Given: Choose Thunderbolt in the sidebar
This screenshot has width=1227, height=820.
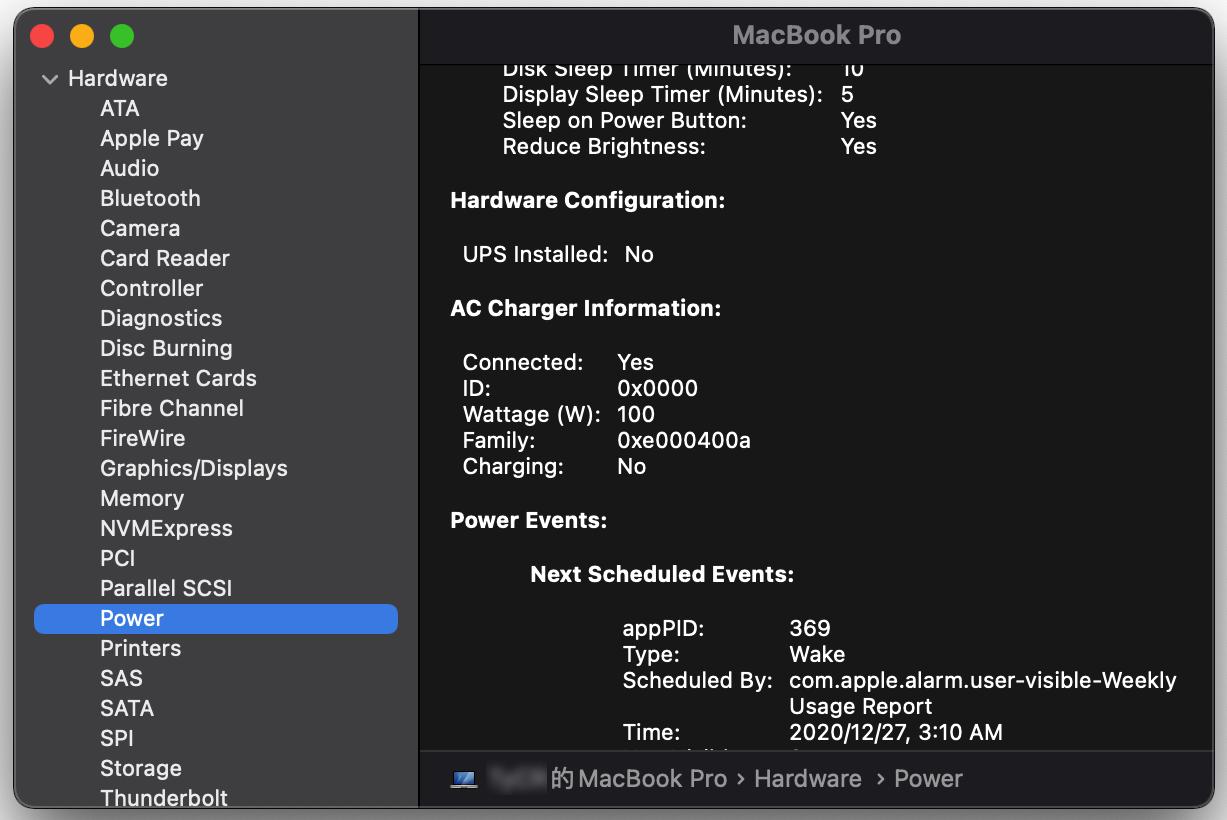Looking at the screenshot, I should 163,798.
